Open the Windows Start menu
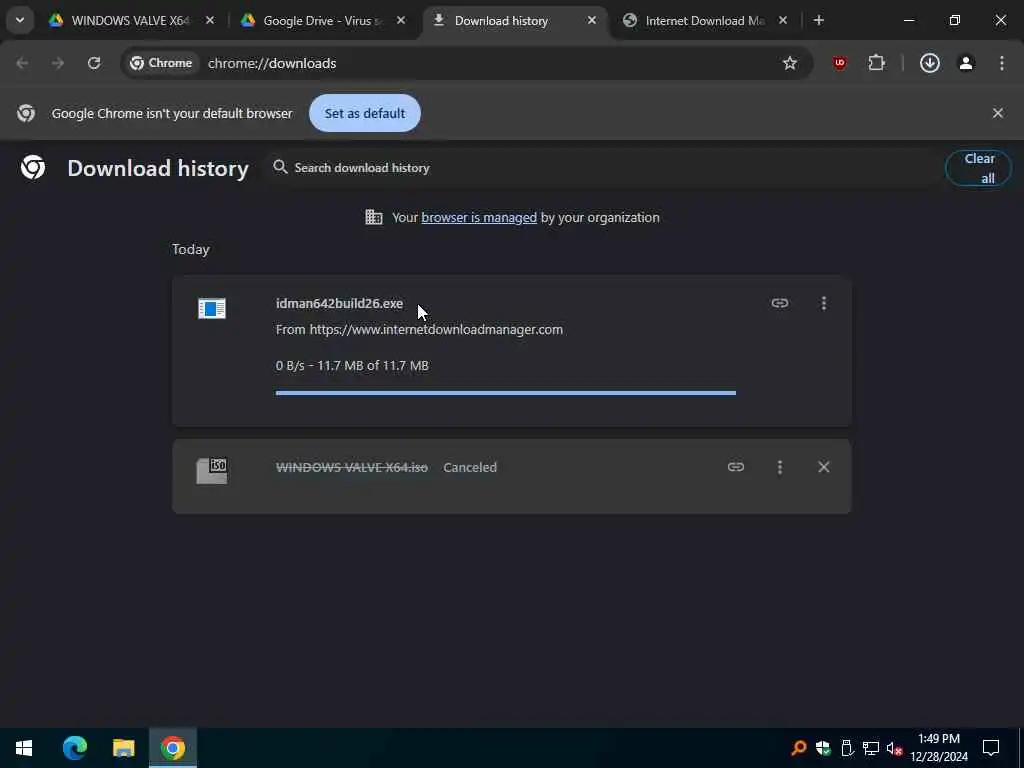 [x=24, y=748]
